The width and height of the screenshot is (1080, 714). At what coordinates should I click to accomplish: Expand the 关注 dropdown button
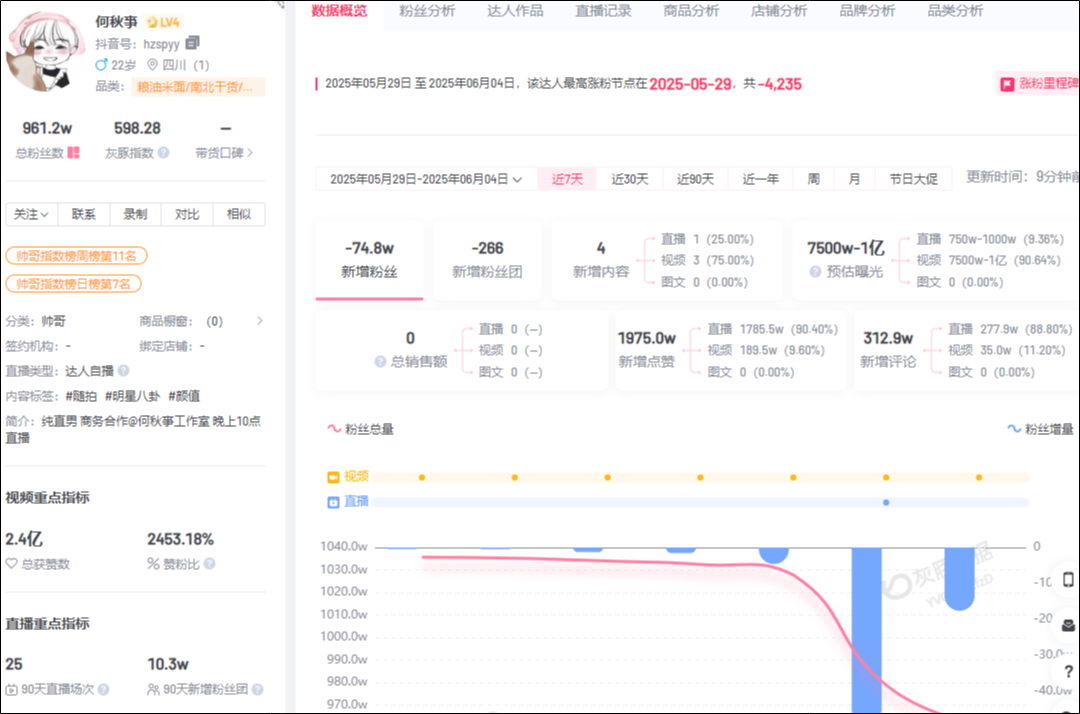(x=32, y=214)
